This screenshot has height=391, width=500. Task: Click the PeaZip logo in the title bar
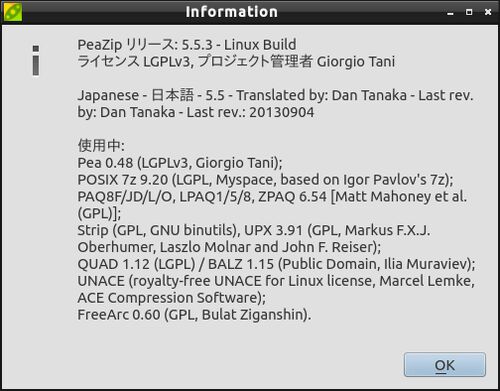tap(13, 11)
